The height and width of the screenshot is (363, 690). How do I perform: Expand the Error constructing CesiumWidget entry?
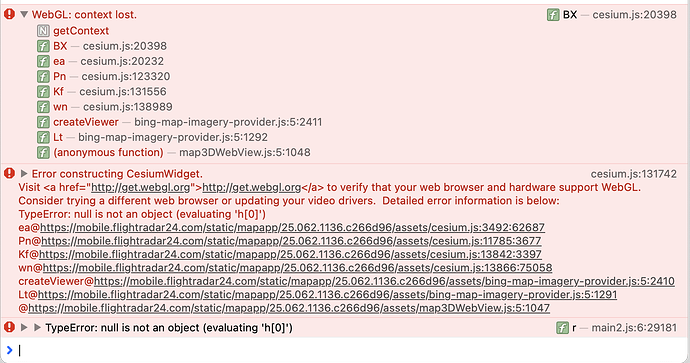(x=24, y=174)
